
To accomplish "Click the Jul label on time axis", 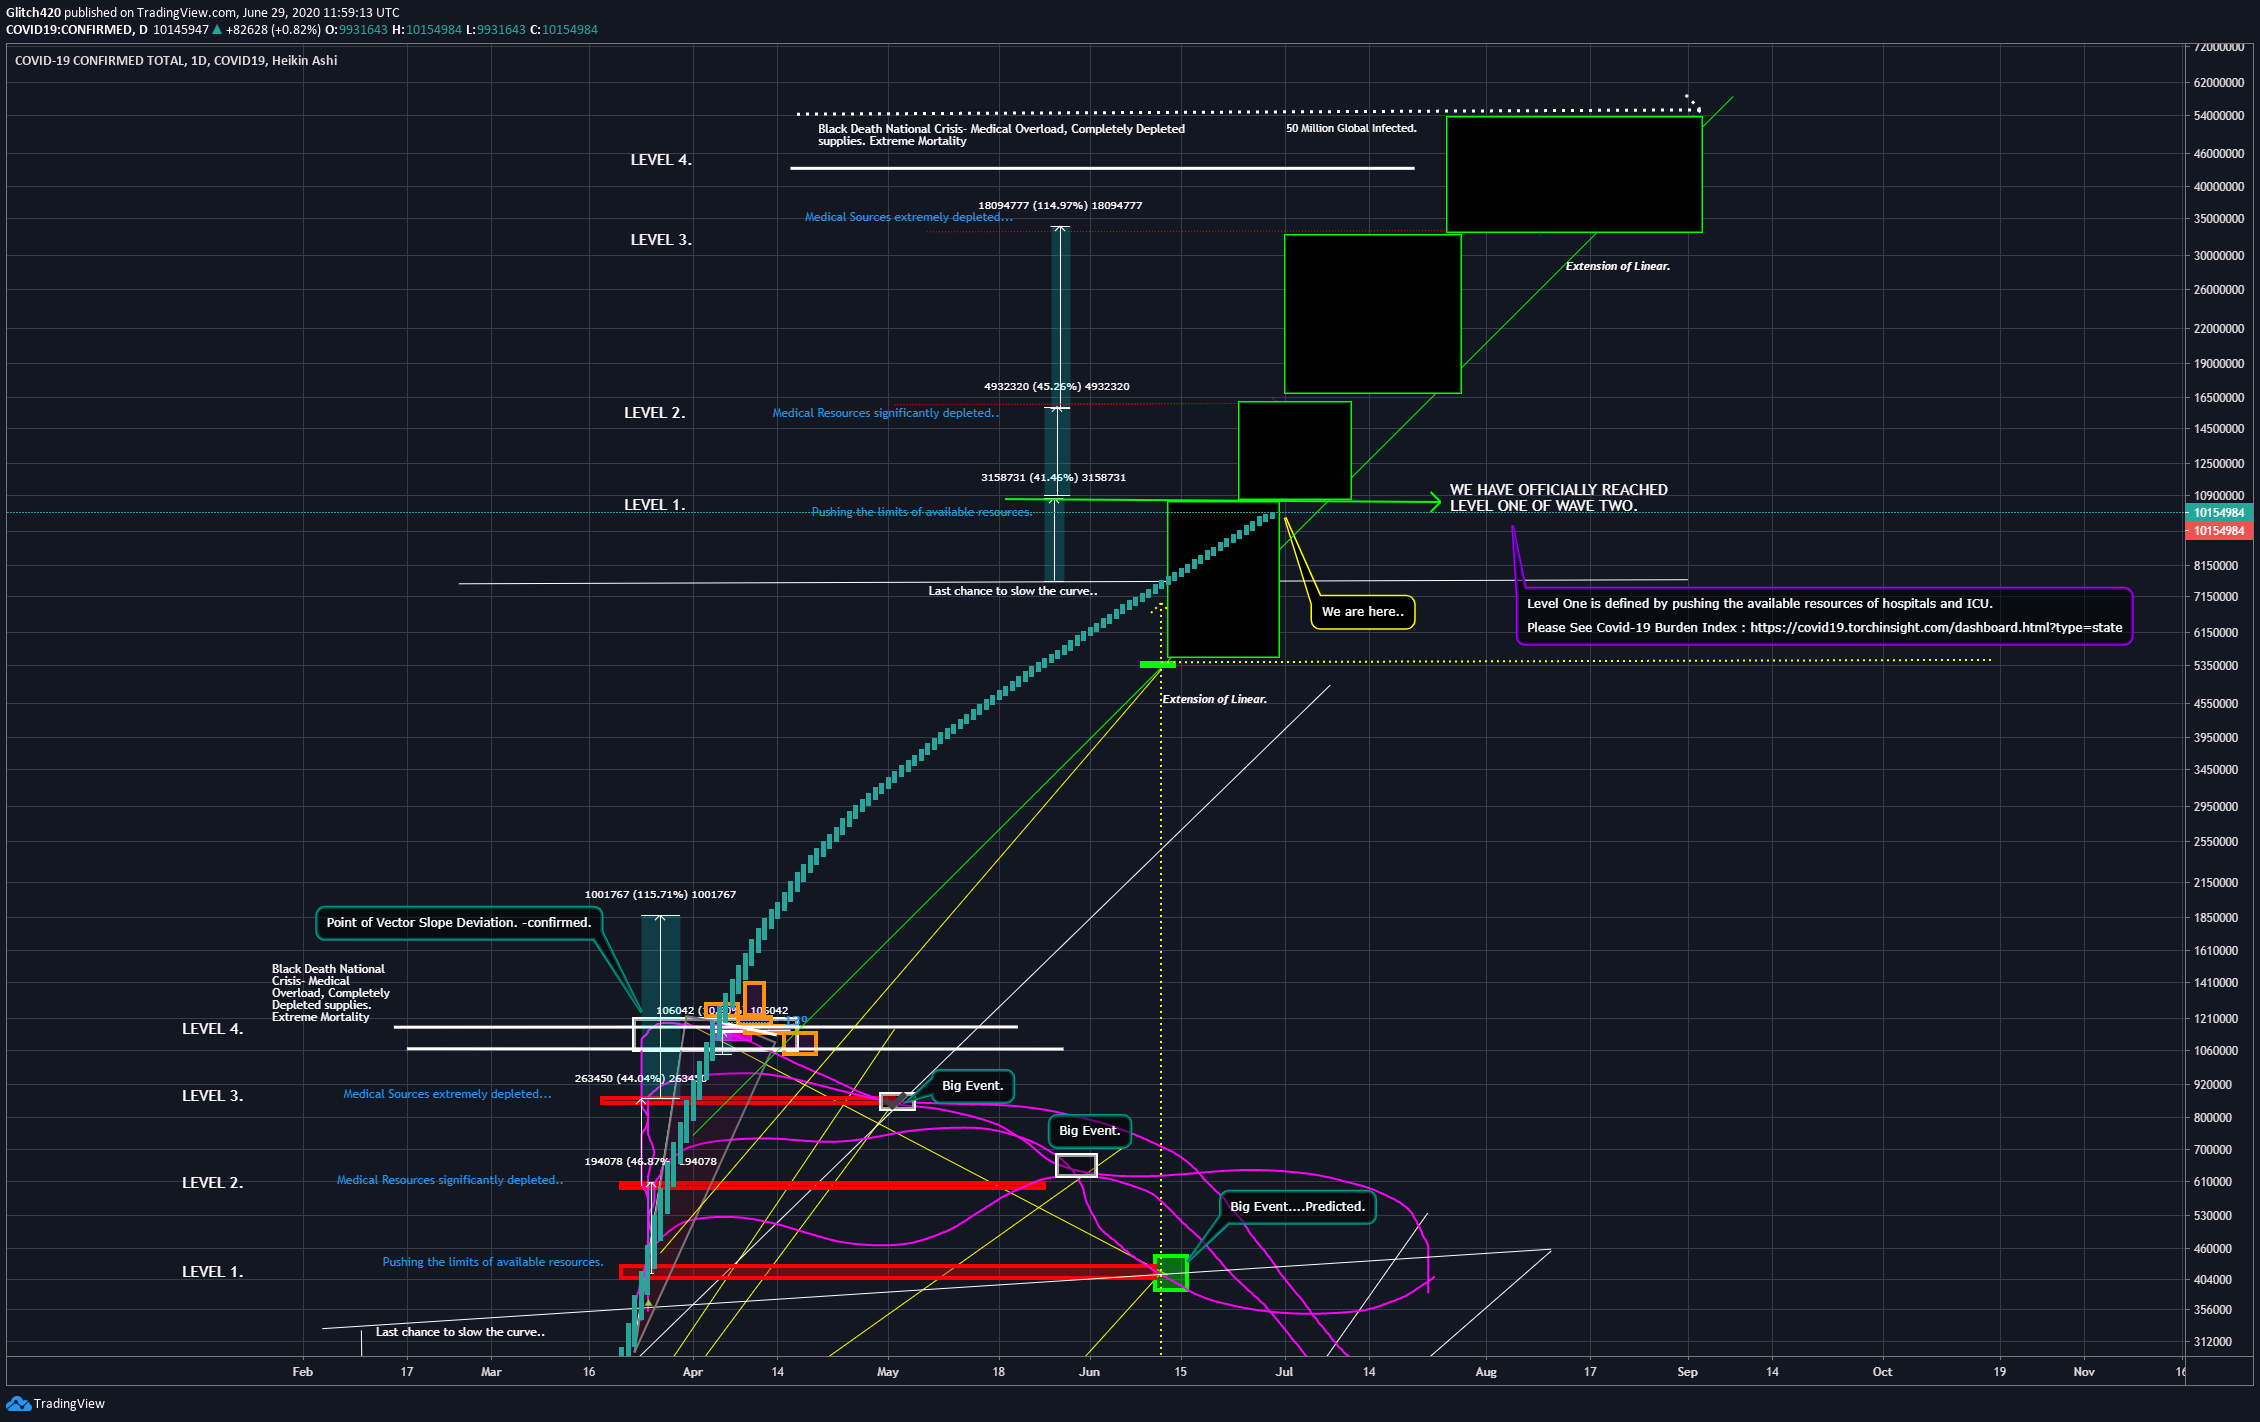I will coord(1284,1372).
